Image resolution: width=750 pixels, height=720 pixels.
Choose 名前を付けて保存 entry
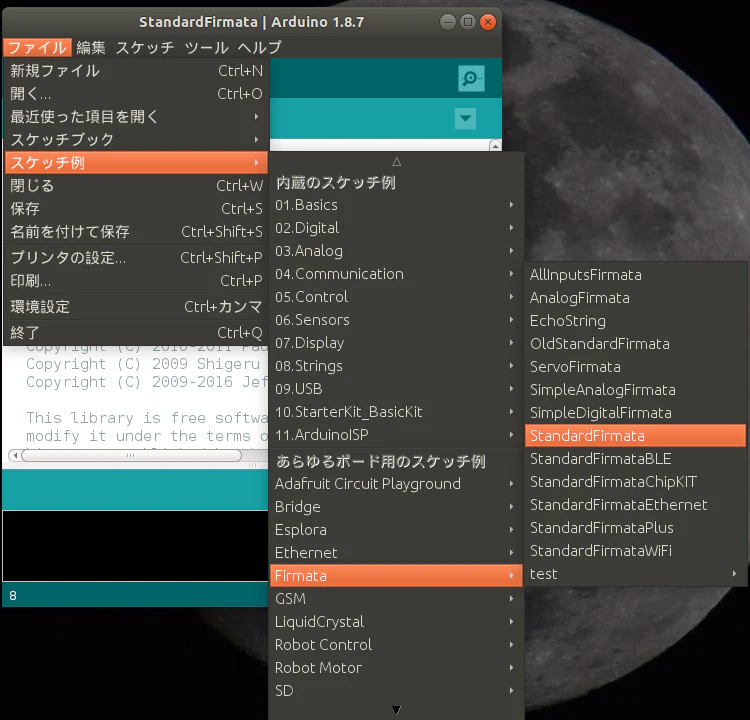pos(136,232)
